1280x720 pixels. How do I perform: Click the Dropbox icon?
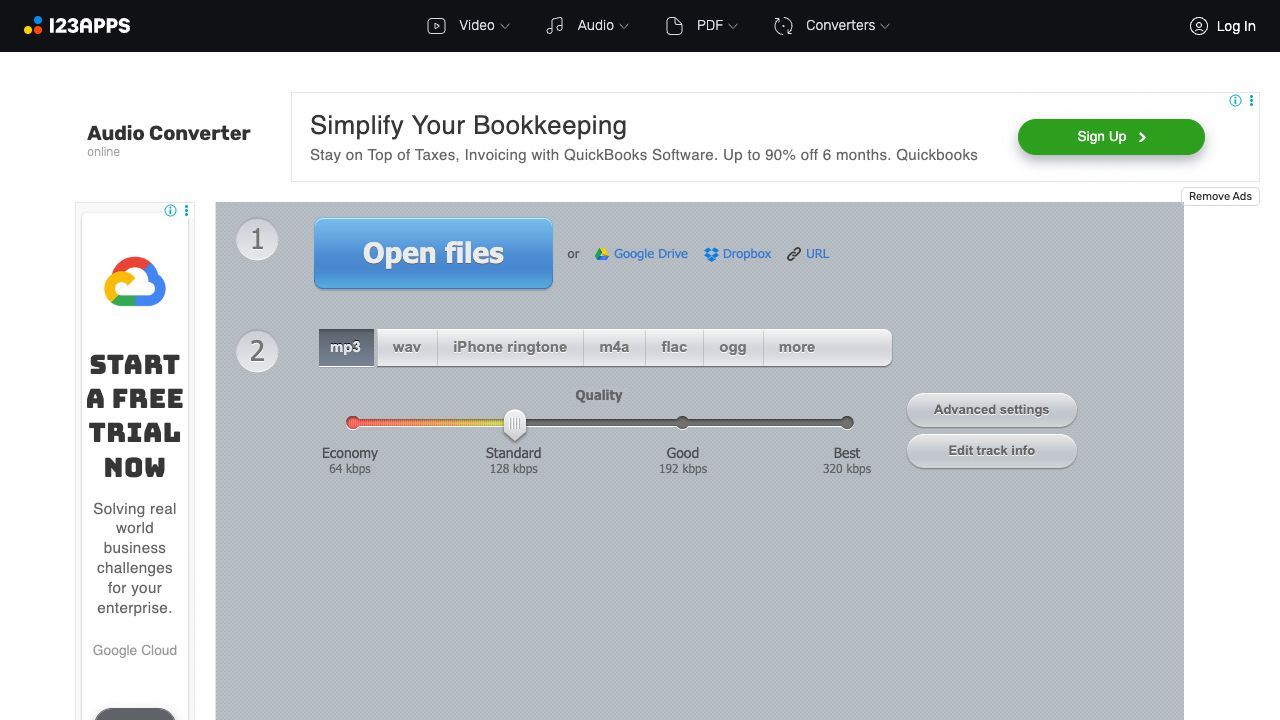point(711,254)
